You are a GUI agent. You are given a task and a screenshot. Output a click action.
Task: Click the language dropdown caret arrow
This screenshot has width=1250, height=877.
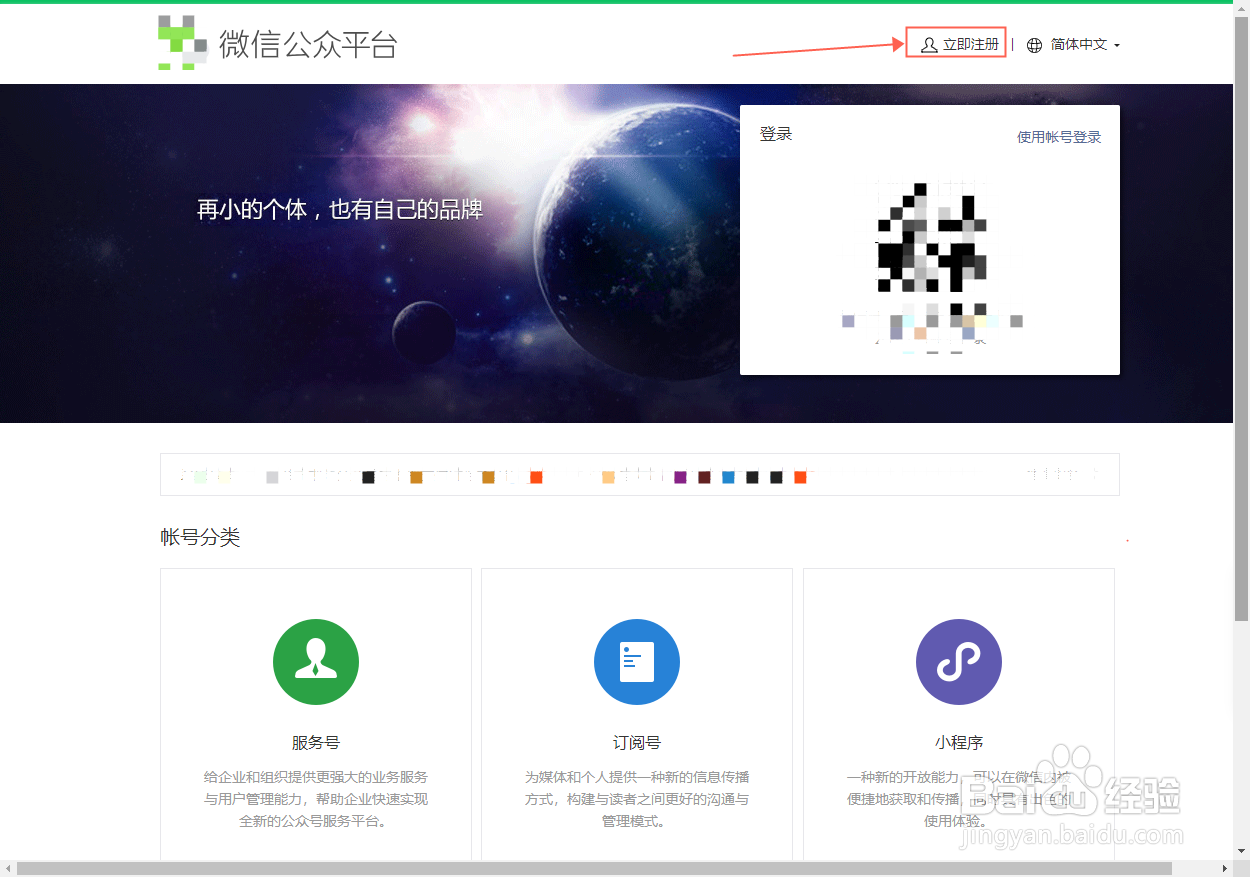[1117, 45]
